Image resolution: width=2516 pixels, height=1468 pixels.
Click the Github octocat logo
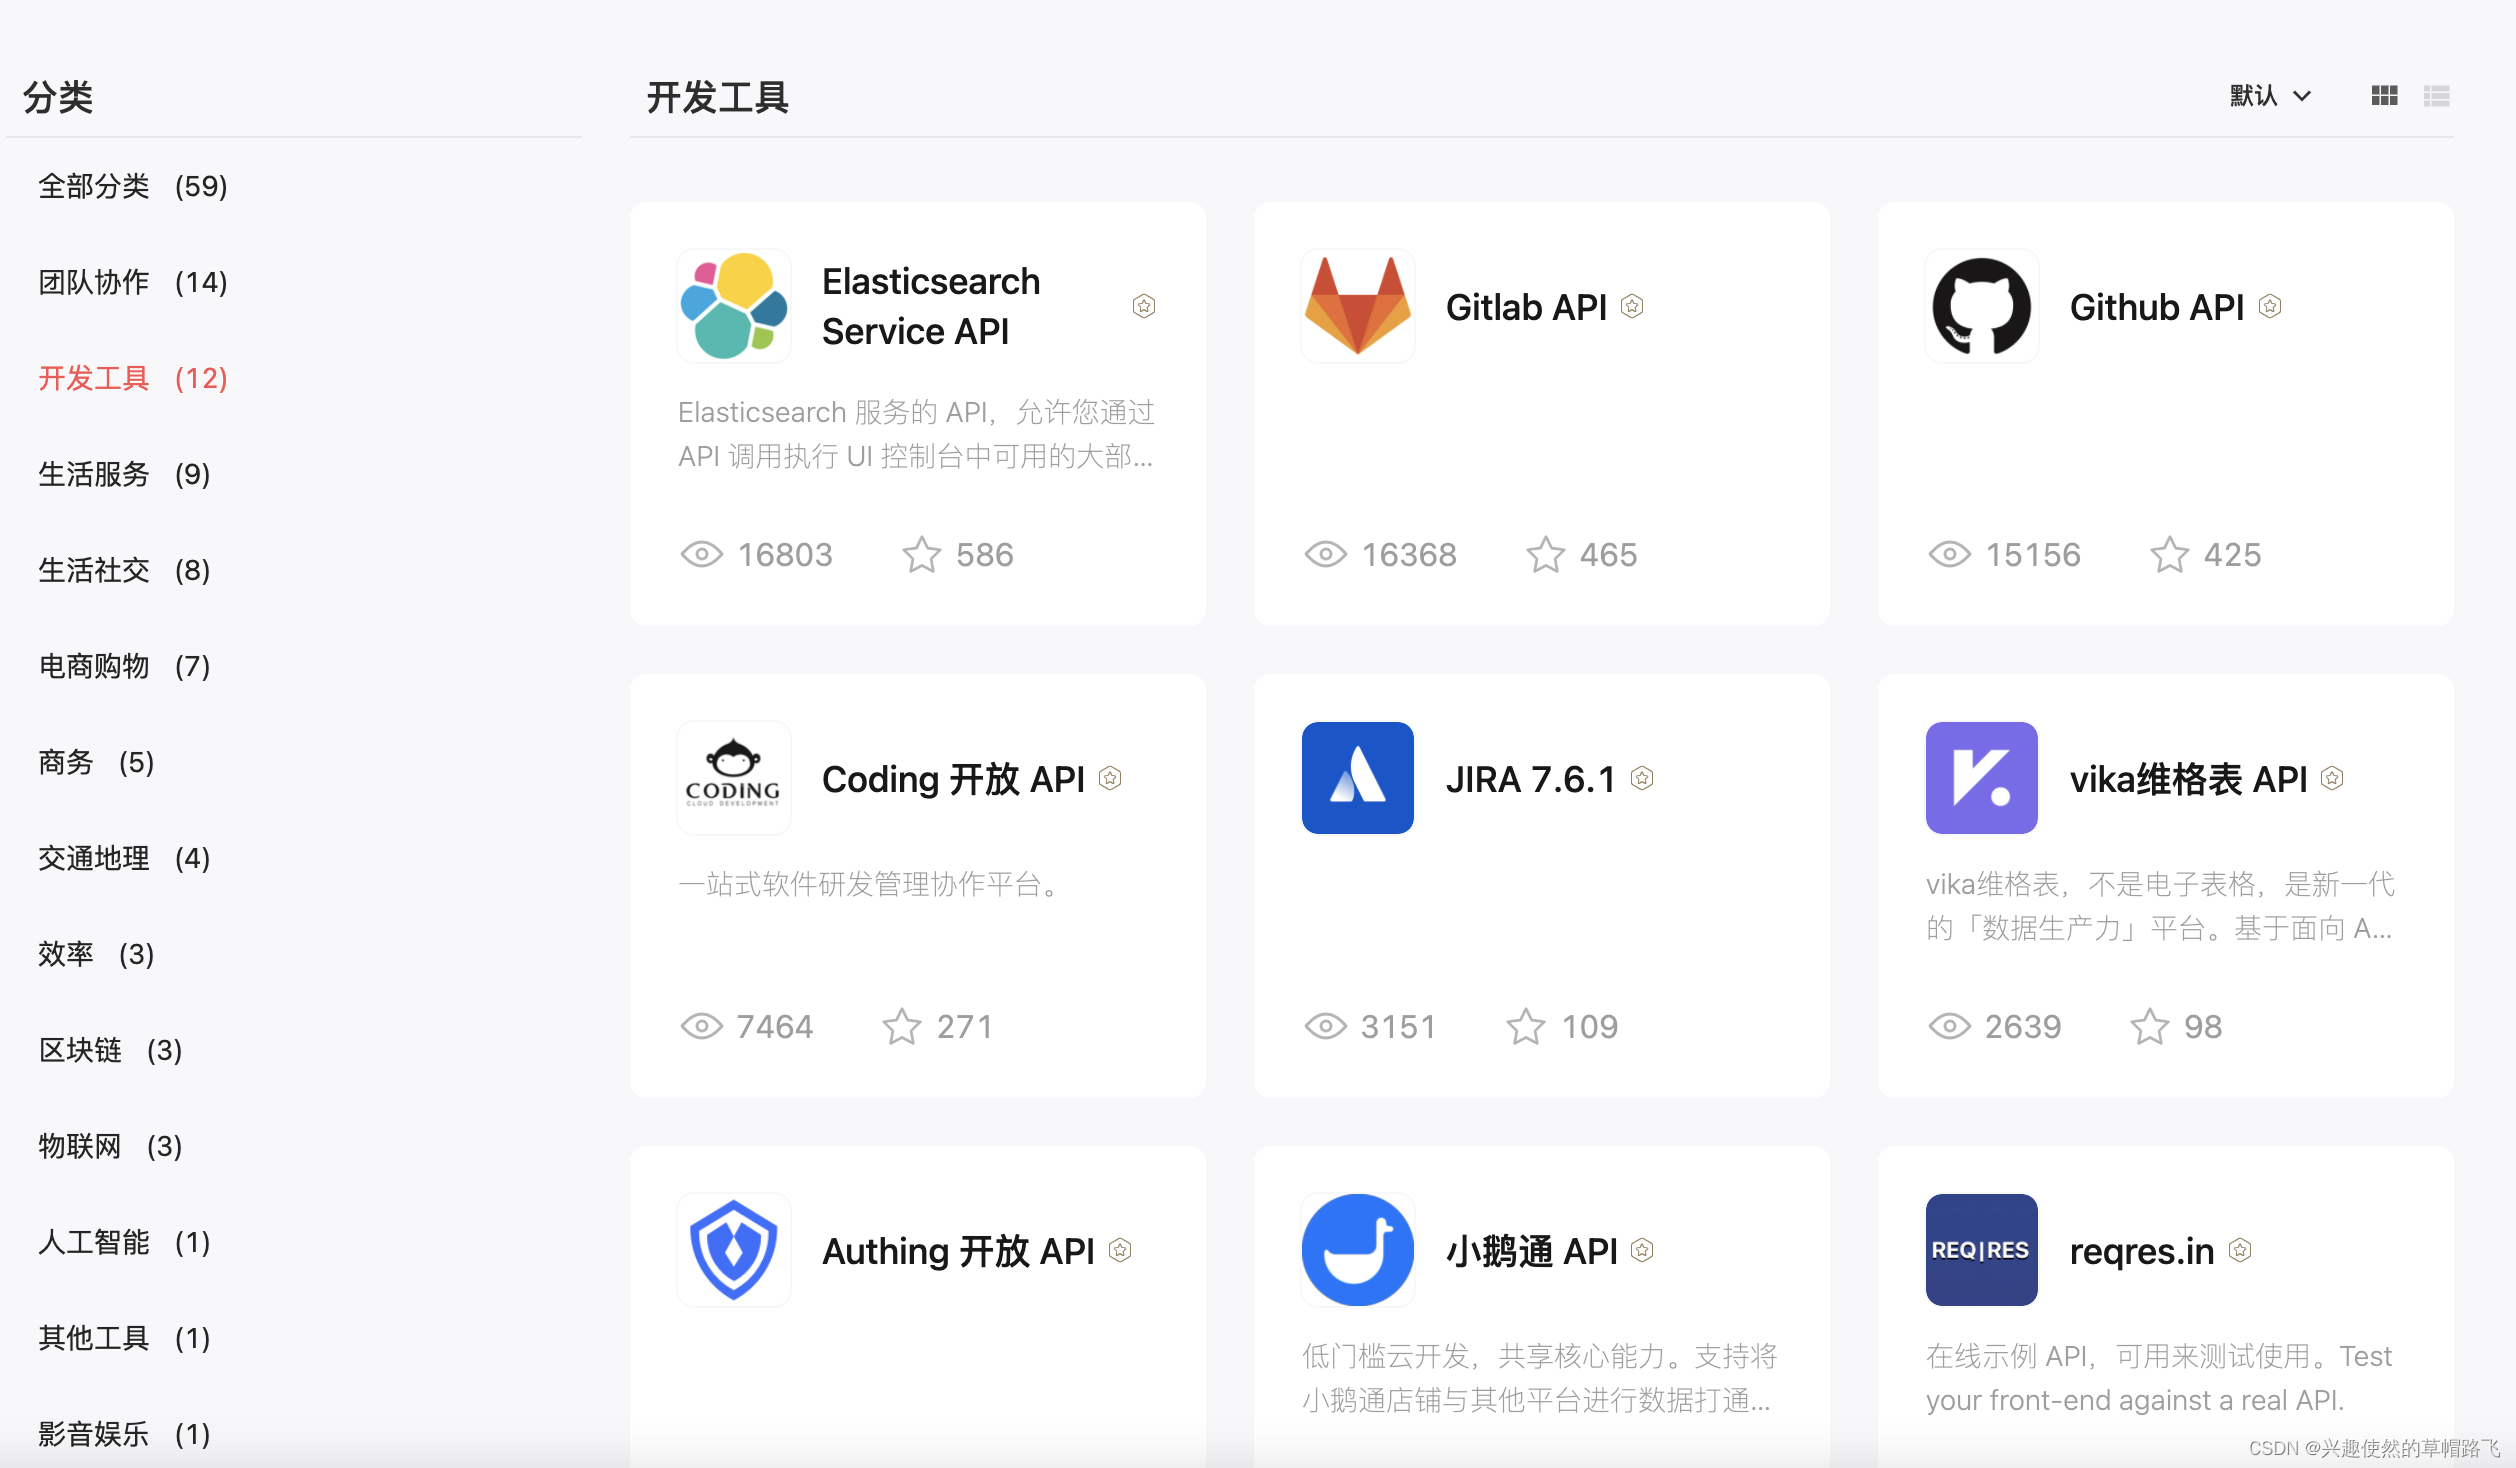click(x=1982, y=306)
